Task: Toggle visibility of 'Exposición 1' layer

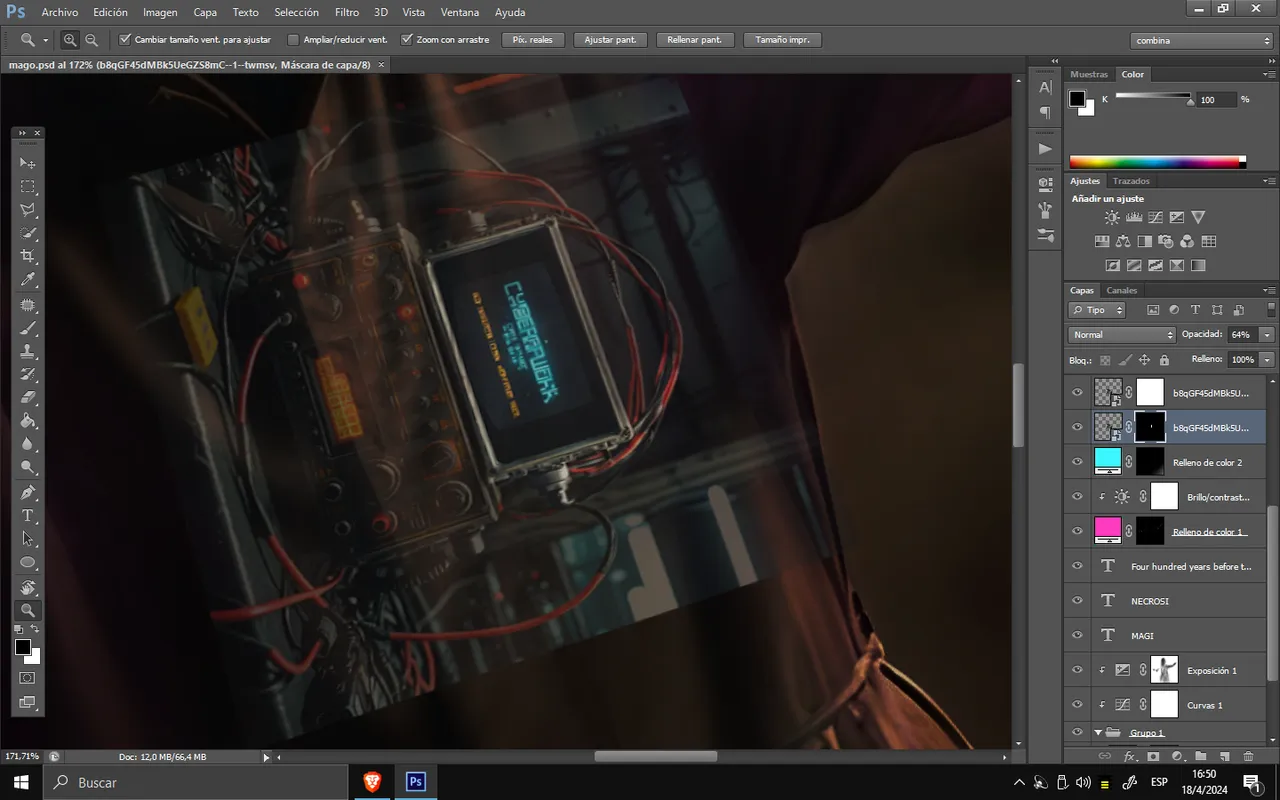Action: coord(1077,670)
